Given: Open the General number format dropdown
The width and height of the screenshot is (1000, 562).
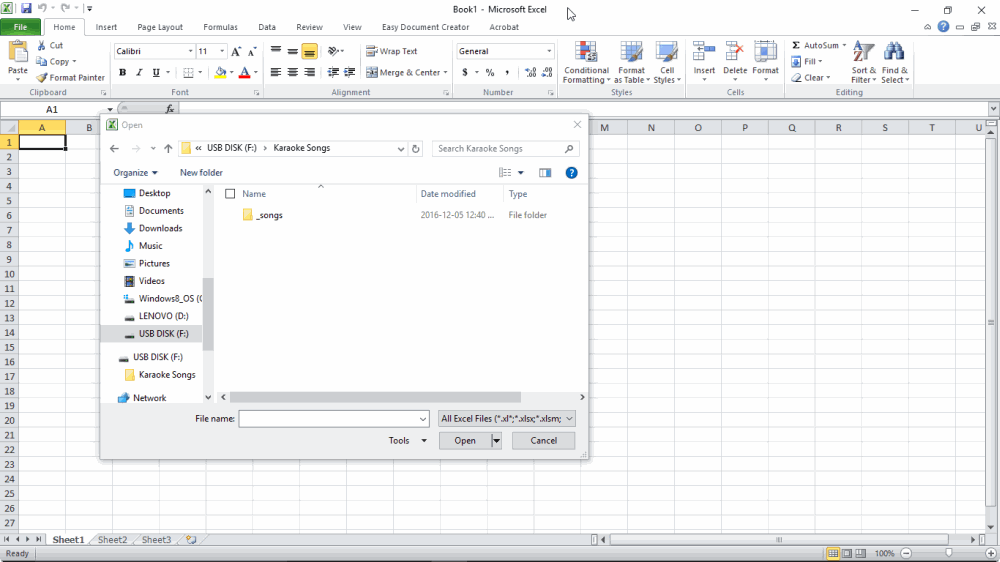Looking at the screenshot, I should (x=548, y=51).
